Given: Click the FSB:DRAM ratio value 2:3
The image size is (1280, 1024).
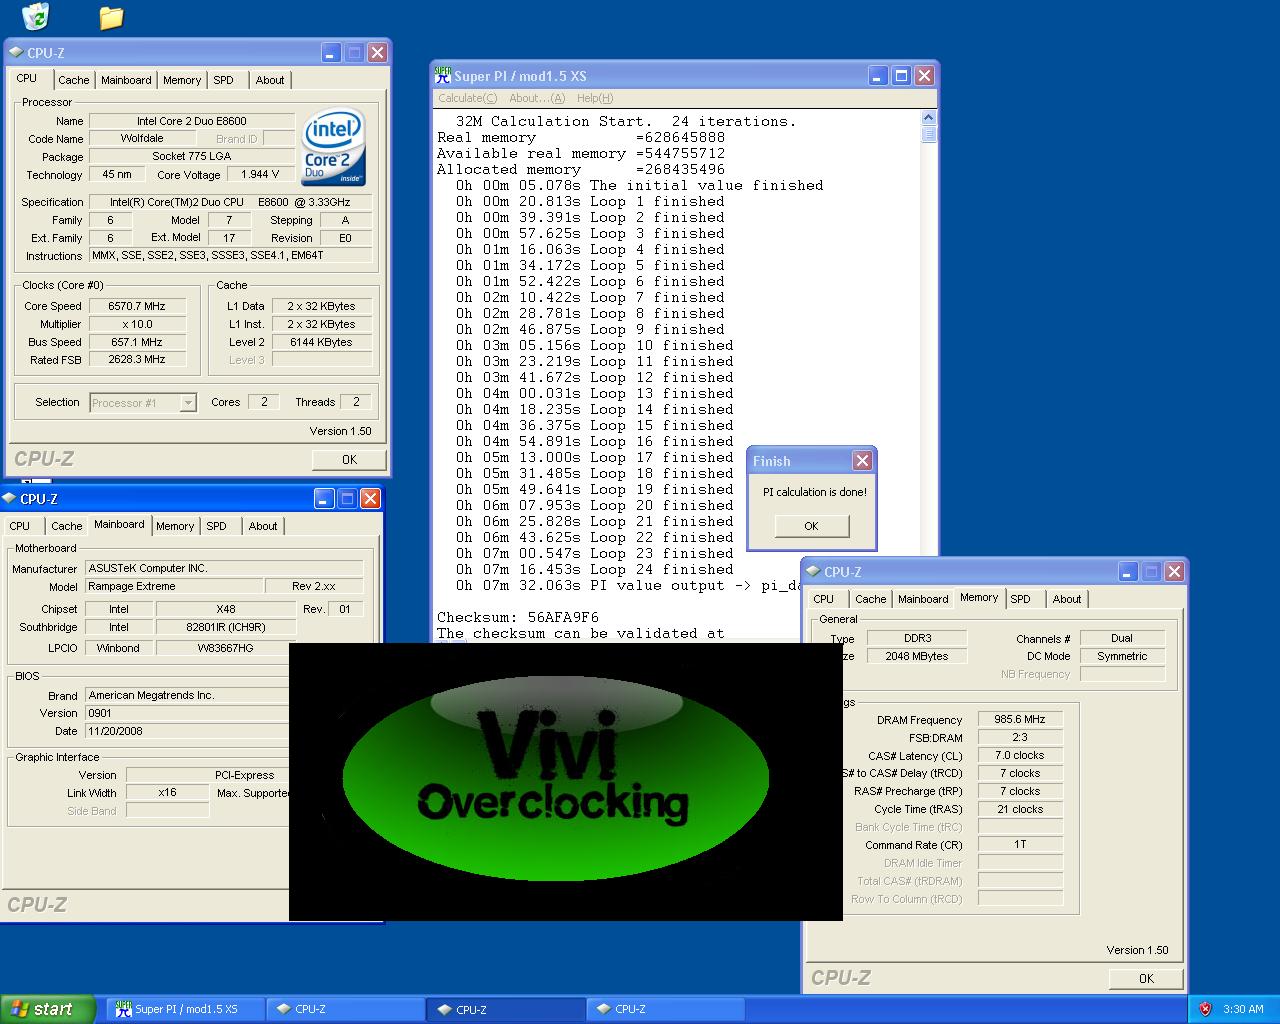Looking at the screenshot, I should click(1020, 738).
